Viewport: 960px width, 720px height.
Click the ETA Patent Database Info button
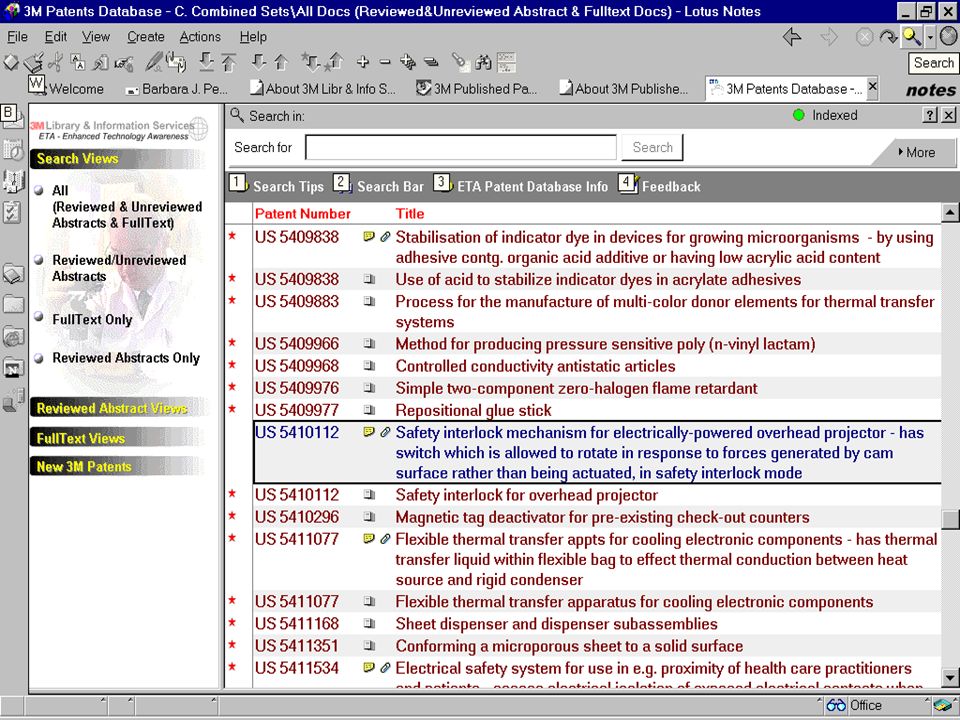point(521,185)
